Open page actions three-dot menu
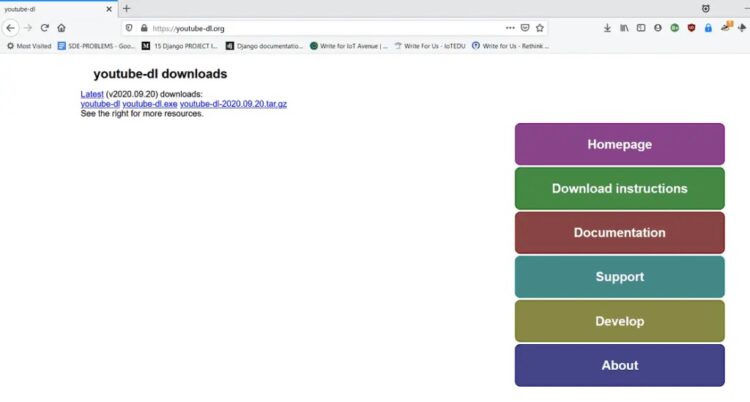 click(510, 28)
